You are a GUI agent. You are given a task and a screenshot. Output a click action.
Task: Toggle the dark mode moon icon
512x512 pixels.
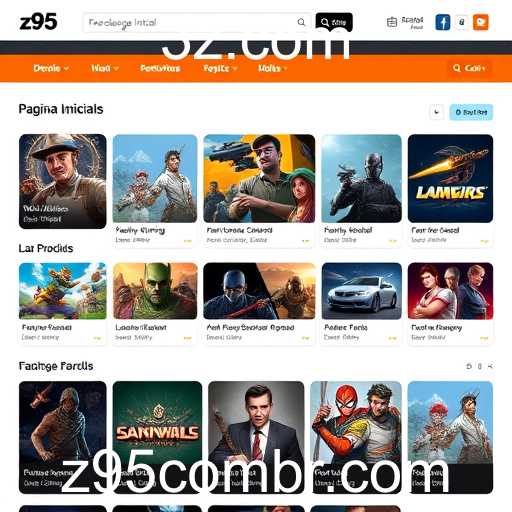tap(436, 112)
